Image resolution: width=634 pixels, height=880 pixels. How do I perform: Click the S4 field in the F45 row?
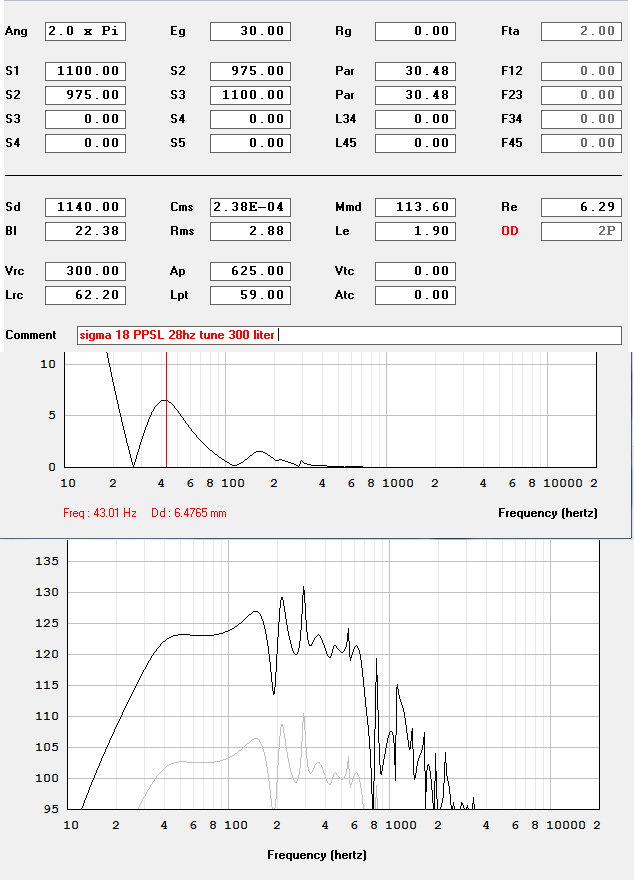[x=85, y=143]
